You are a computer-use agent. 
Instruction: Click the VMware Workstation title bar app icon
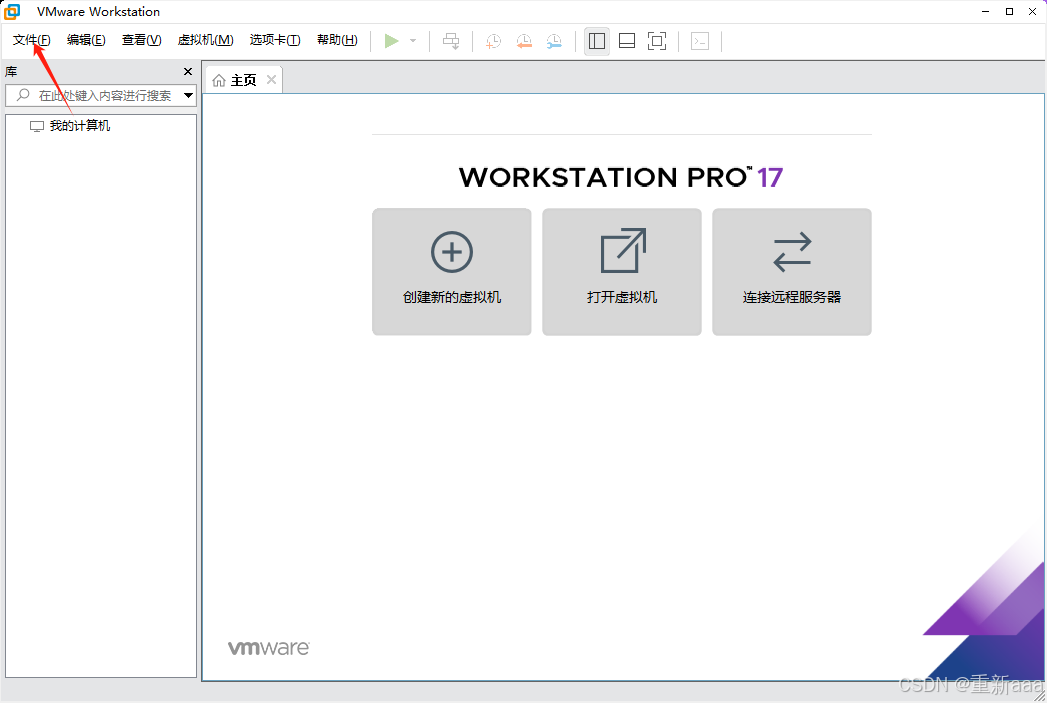[x=12, y=11]
